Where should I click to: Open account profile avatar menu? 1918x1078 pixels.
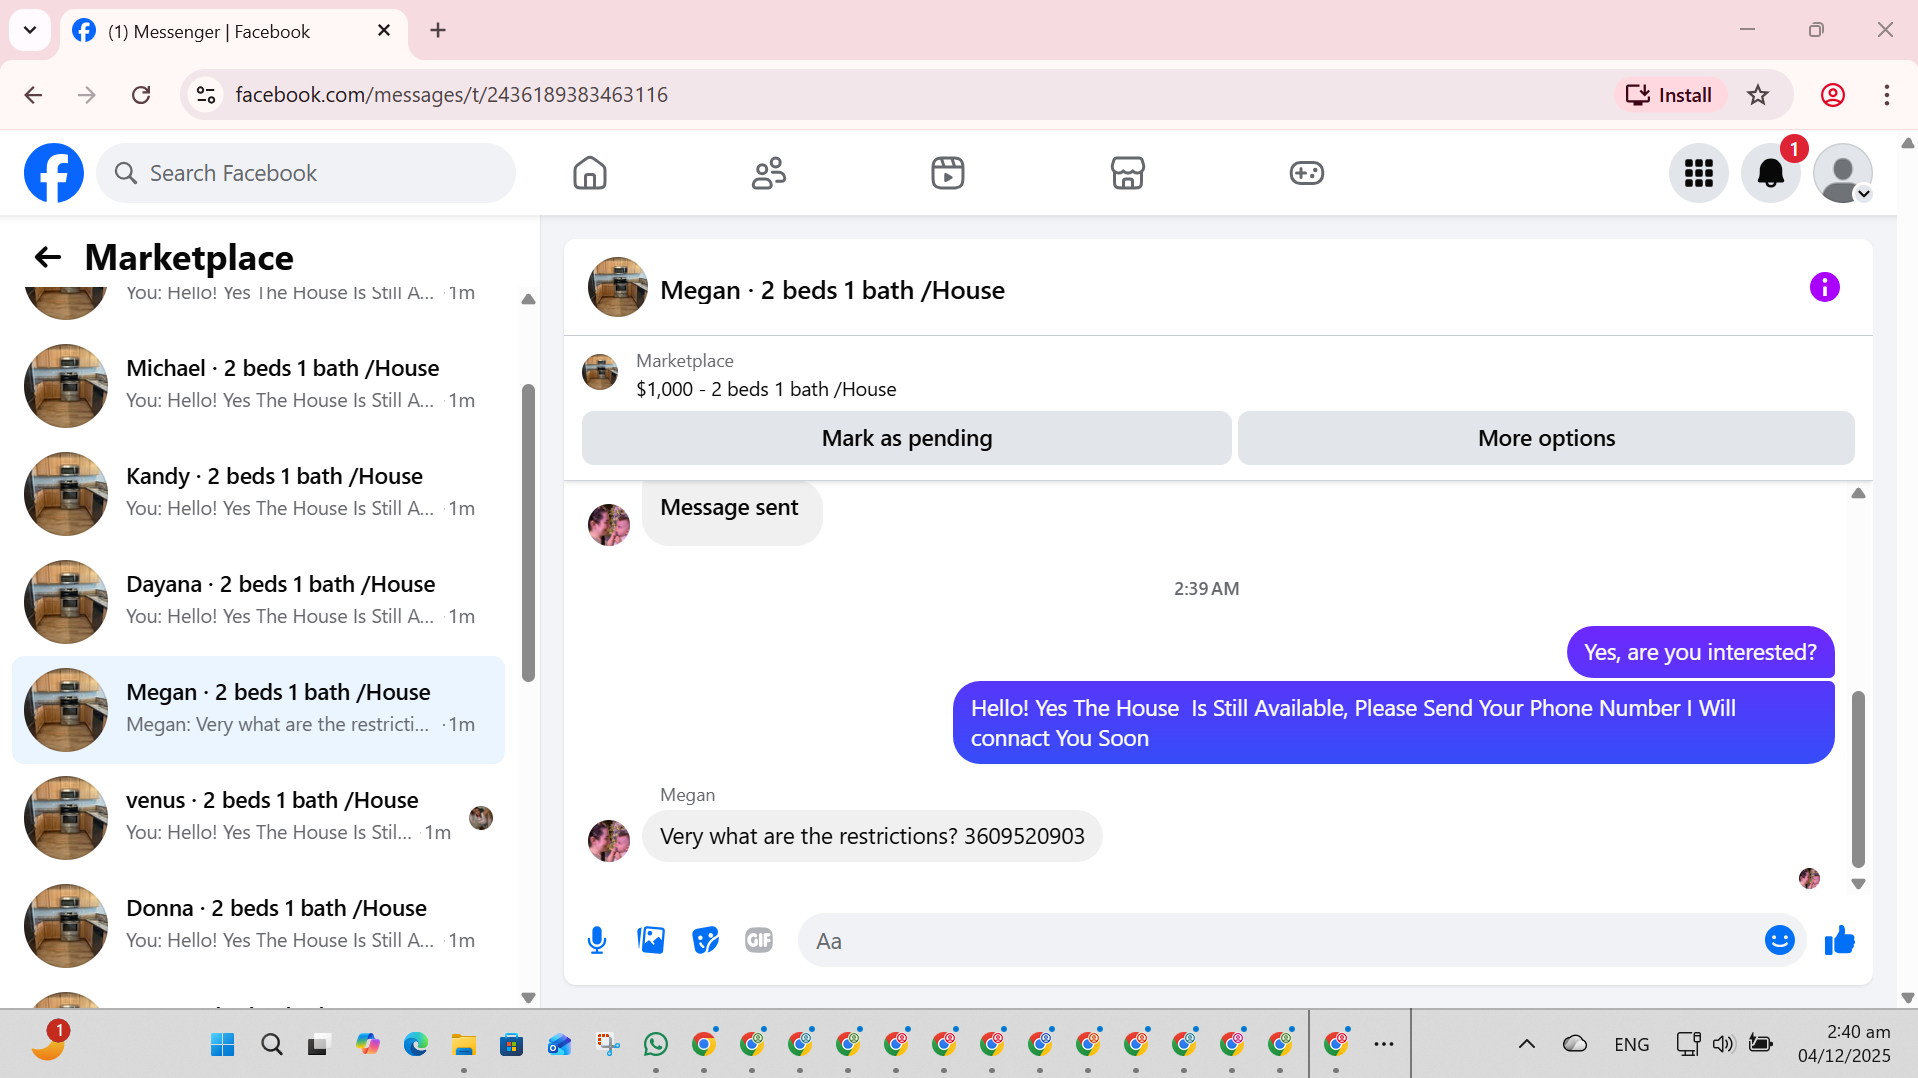pos(1843,173)
